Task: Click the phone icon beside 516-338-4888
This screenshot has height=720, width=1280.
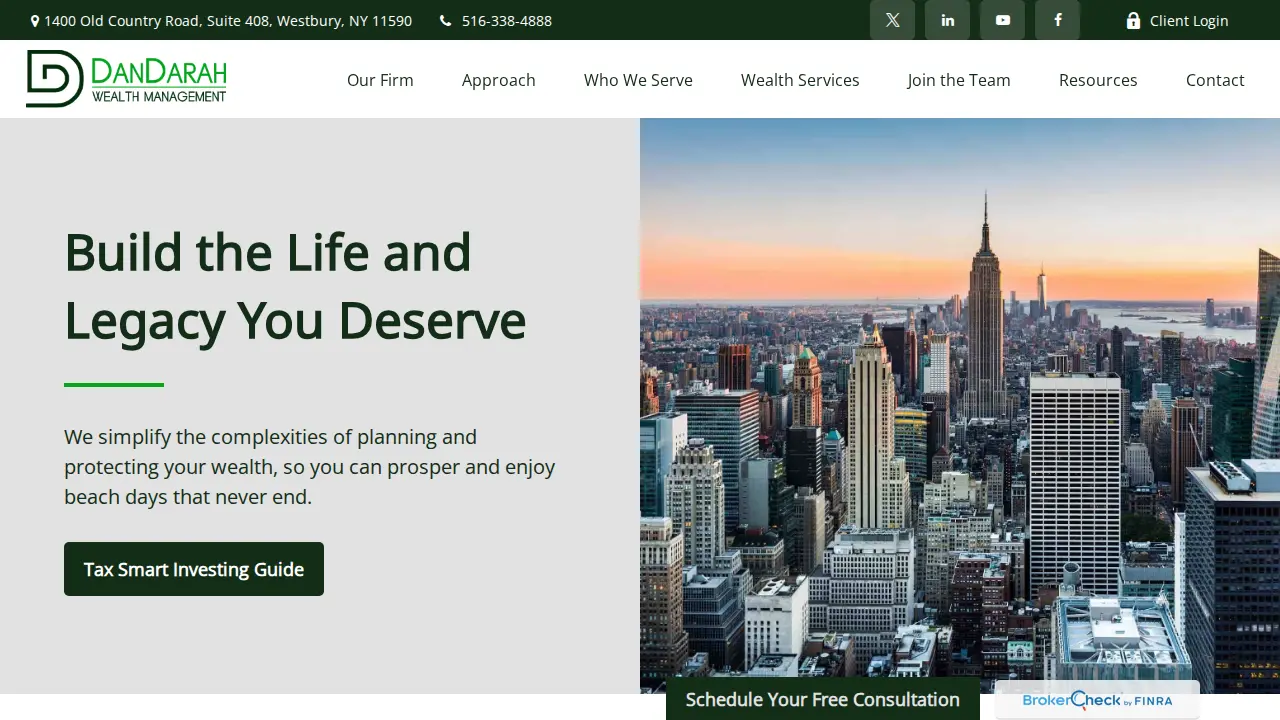Action: click(445, 20)
